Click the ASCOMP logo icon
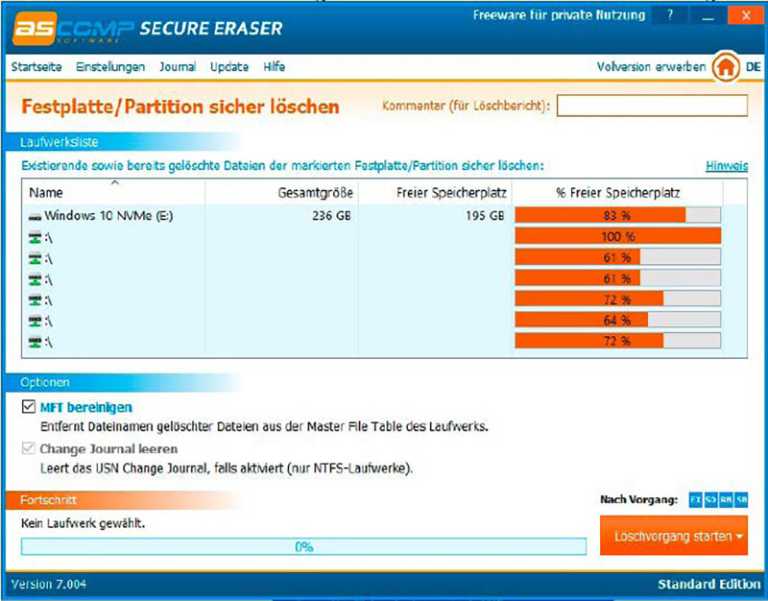This screenshot has height=601, width=768. [x=35, y=28]
